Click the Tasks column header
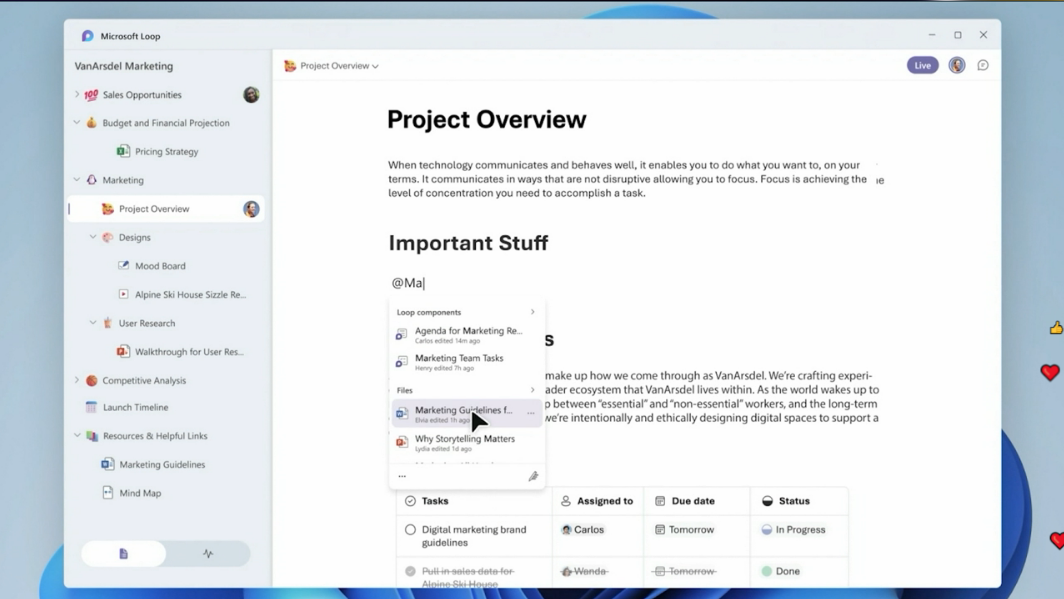 tap(474, 501)
